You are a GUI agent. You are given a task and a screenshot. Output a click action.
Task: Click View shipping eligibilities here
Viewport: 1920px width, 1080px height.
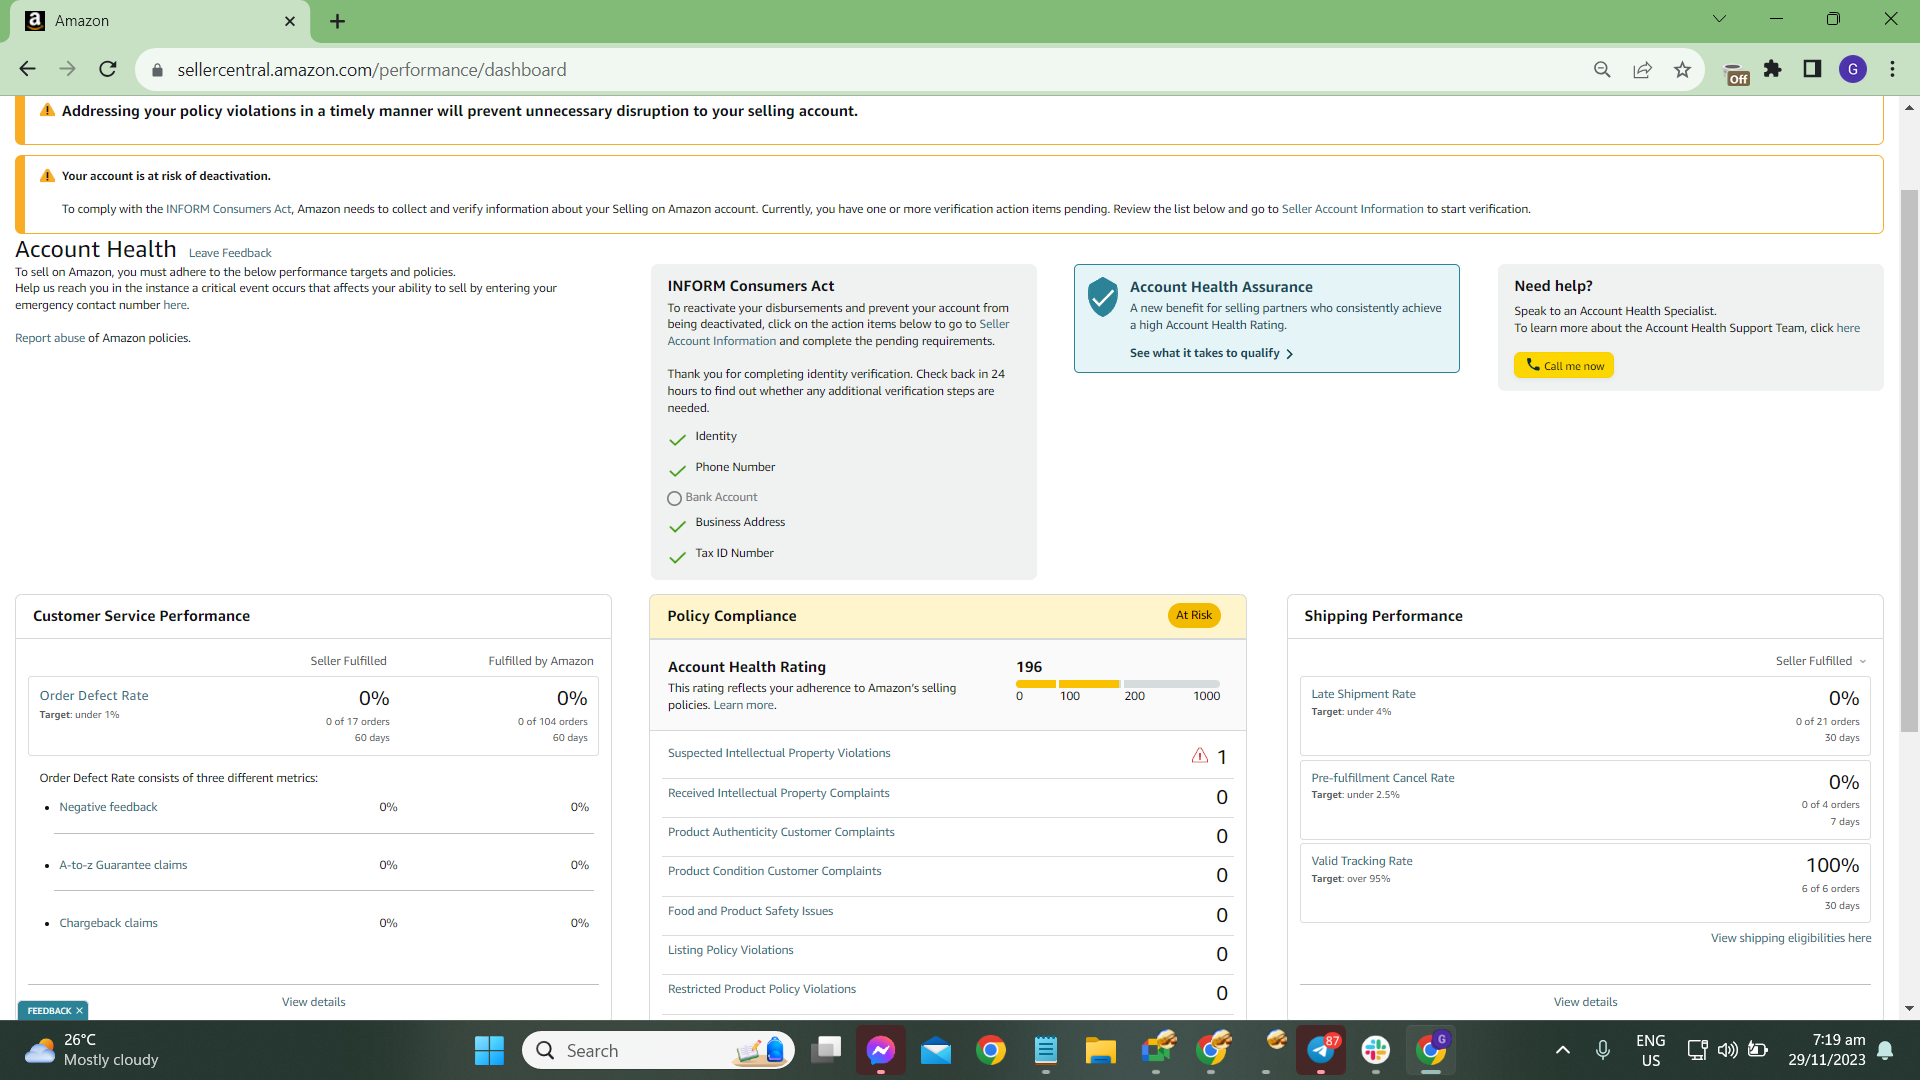(x=1791, y=938)
